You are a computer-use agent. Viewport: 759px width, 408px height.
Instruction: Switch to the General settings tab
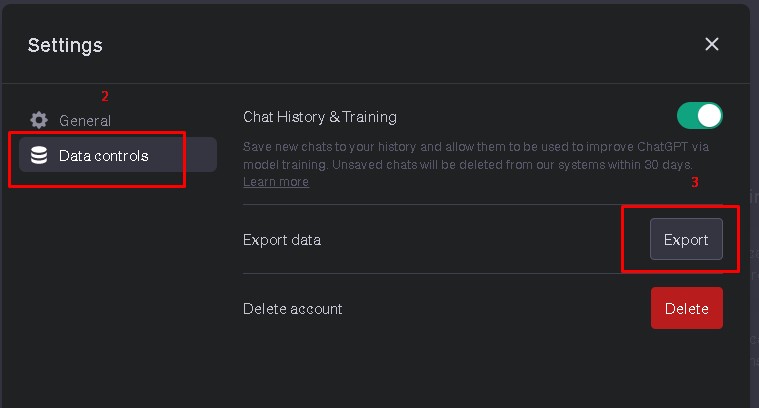[x=85, y=120]
